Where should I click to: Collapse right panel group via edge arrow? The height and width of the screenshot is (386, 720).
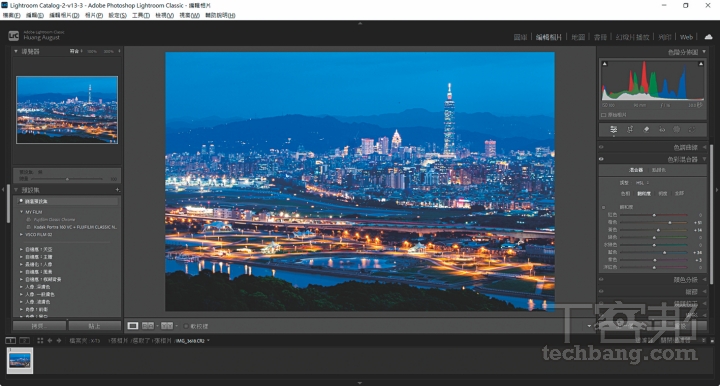coord(717,189)
